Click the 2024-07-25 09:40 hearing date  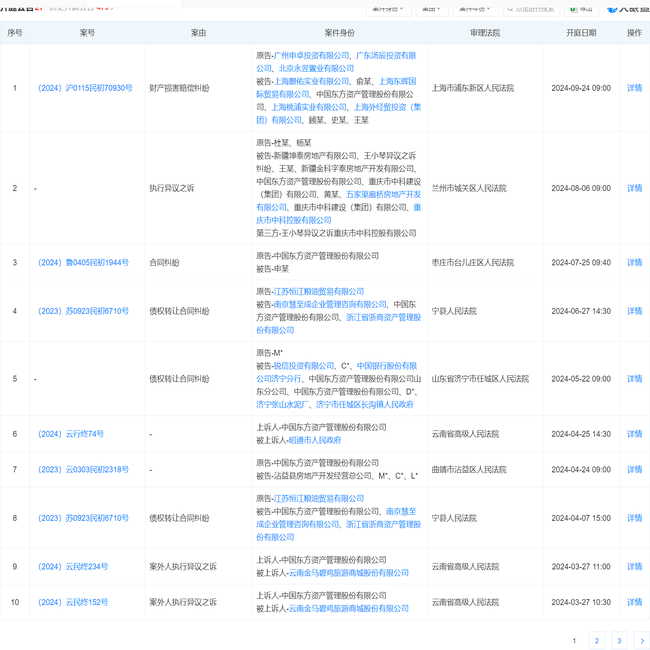coord(581,262)
